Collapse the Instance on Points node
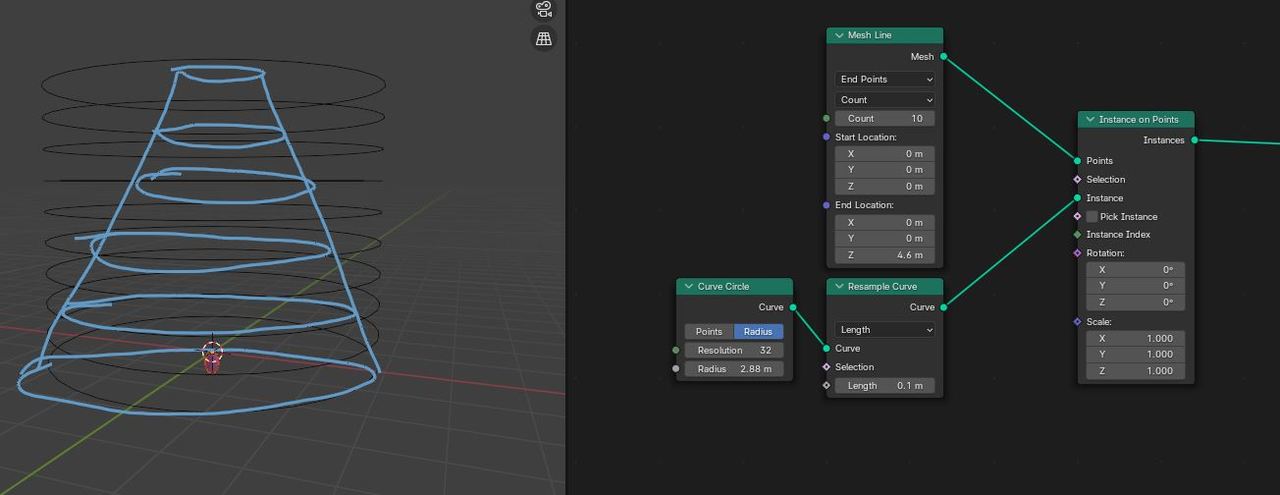This screenshot has height=495, width=1280. pos(1089,119)
